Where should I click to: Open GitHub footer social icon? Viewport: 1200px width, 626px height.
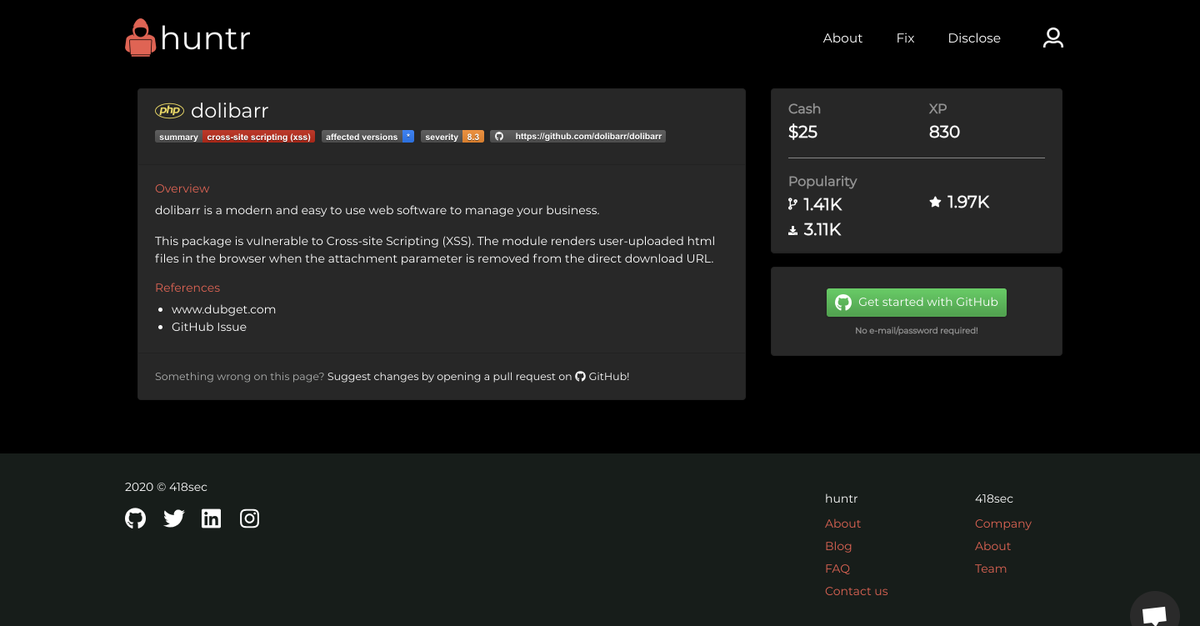tap(135, 518)
